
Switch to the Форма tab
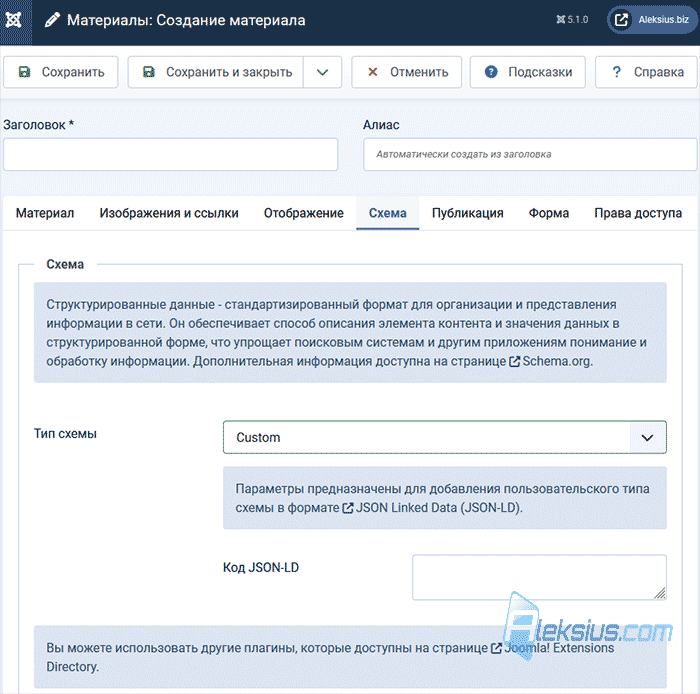(549, 213)
